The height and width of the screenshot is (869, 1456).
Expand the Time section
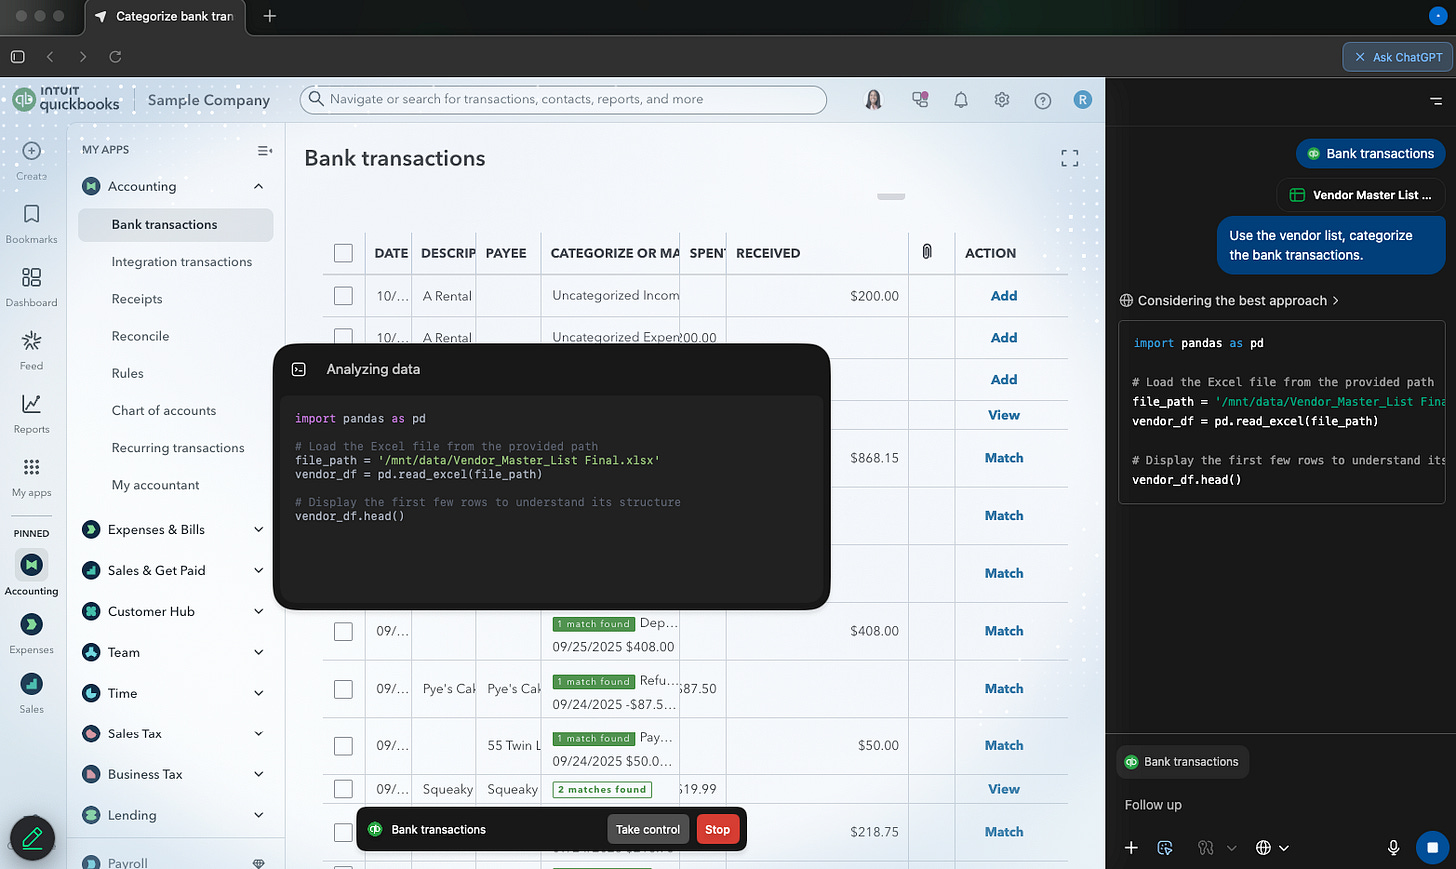259,693
